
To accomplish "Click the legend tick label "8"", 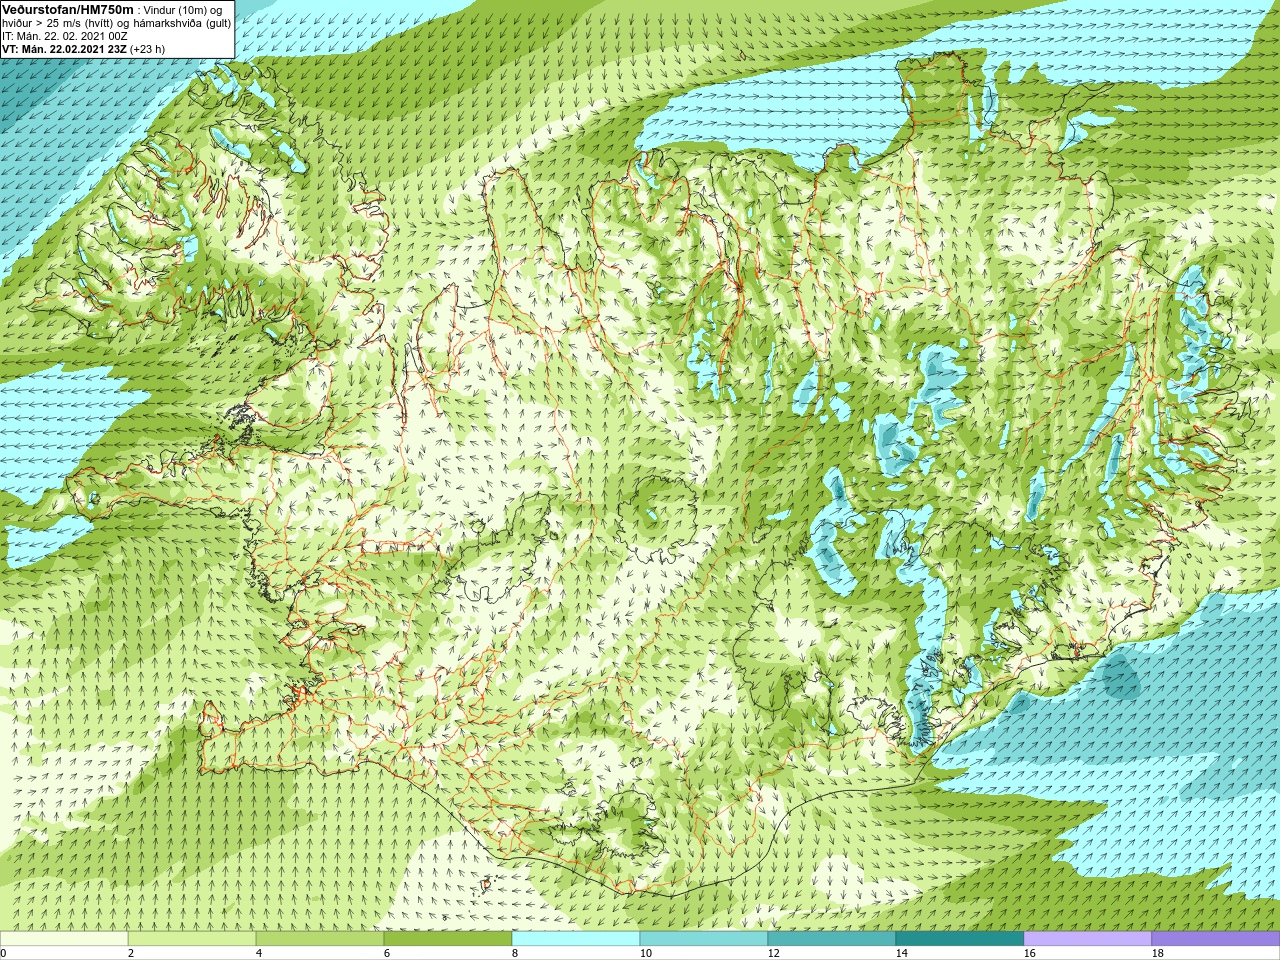I will click(x=515, y=954).
